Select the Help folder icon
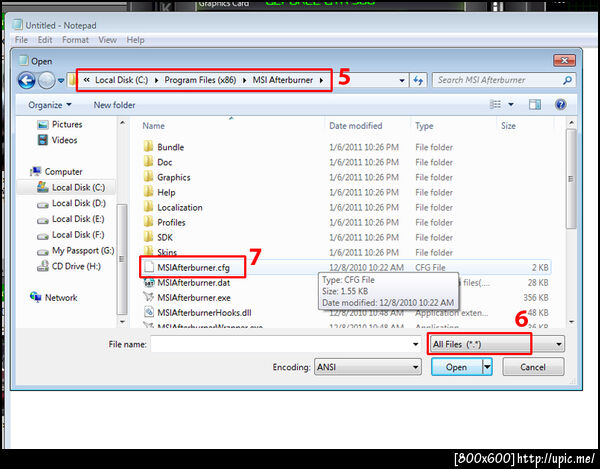 (148, 192)
